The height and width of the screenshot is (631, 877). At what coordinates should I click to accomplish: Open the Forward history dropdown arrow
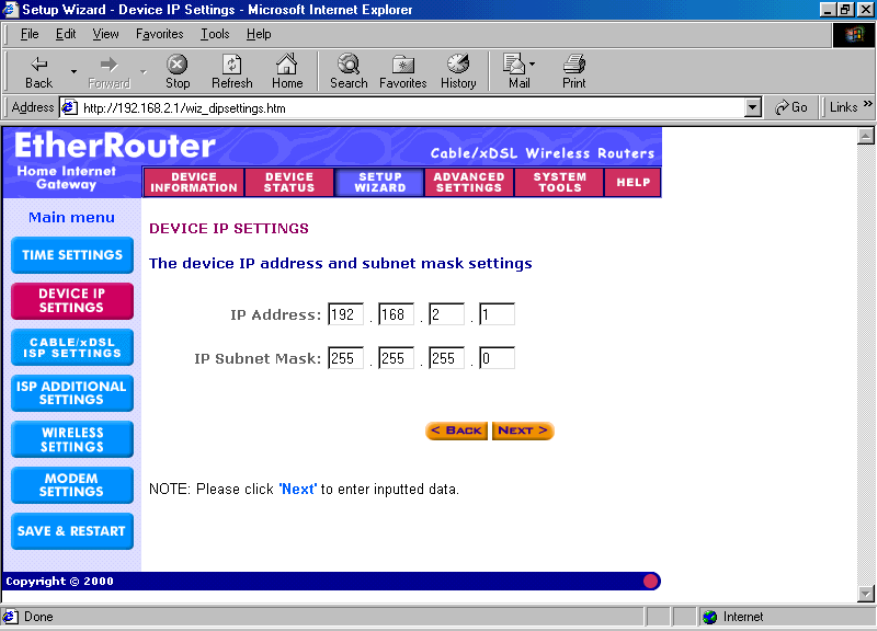(143, 72)
